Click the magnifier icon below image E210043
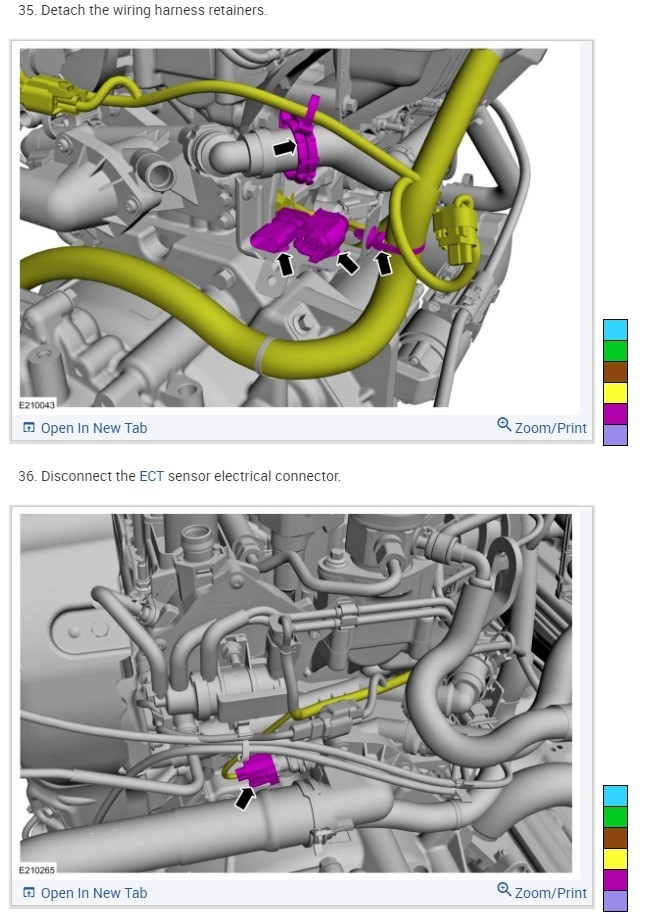 504,425
